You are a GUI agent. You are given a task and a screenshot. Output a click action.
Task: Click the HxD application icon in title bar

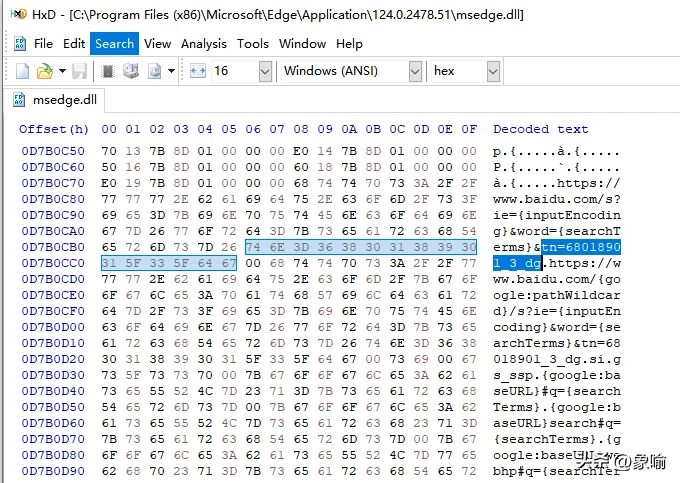pyautogui.click(x=18, y=14)
